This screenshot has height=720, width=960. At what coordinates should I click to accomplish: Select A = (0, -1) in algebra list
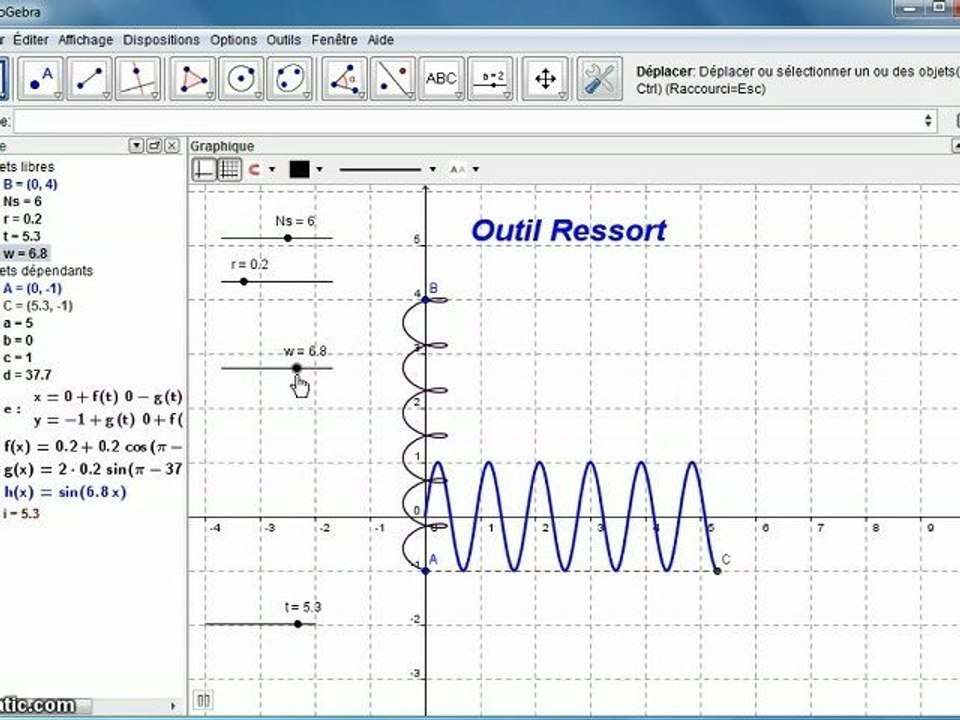tap(32, 288)
